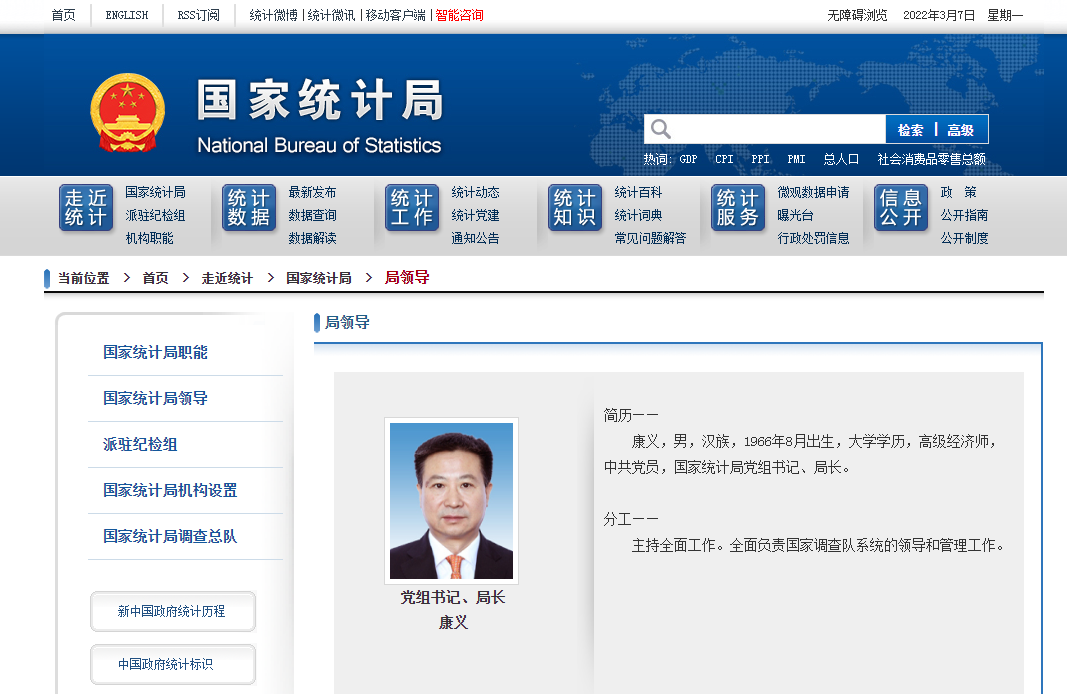This screenshot has height=694, width=1067.
Task: Go to 走近统计 in breadcrumb path
Action: pos(227,278)
